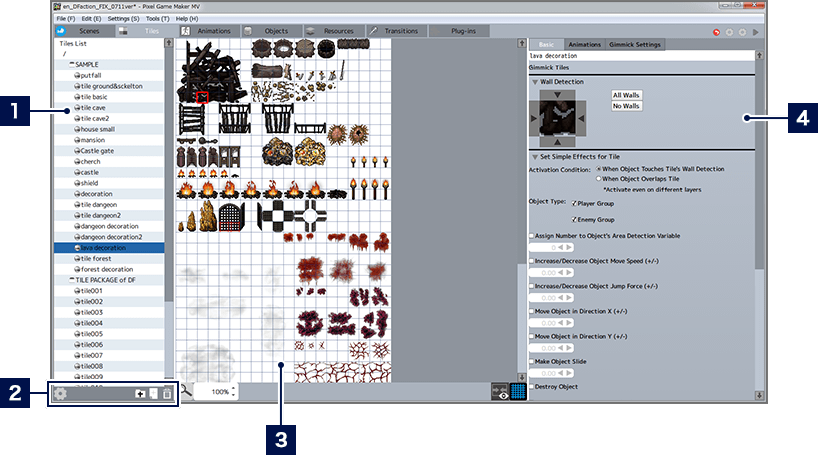Click the eye arrows preview toggle icon

[x=500, y=391]
